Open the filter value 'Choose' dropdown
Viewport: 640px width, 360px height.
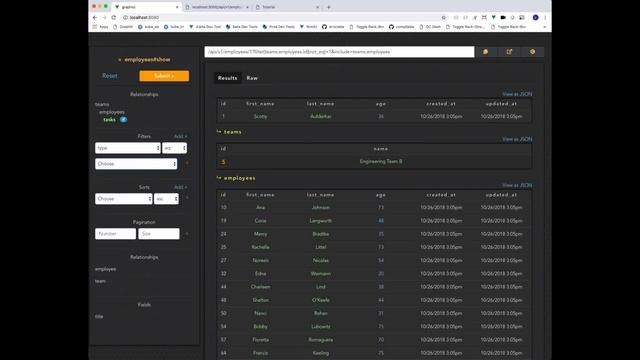point(136,164)
